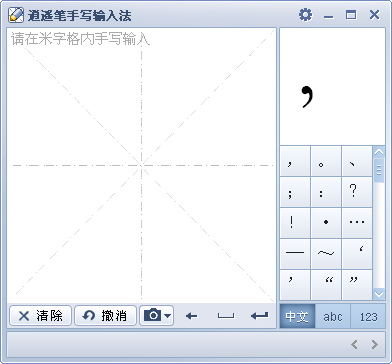Click the 清除 clear button
Viewport: 392px width, 364px height.
coord(40,315)
